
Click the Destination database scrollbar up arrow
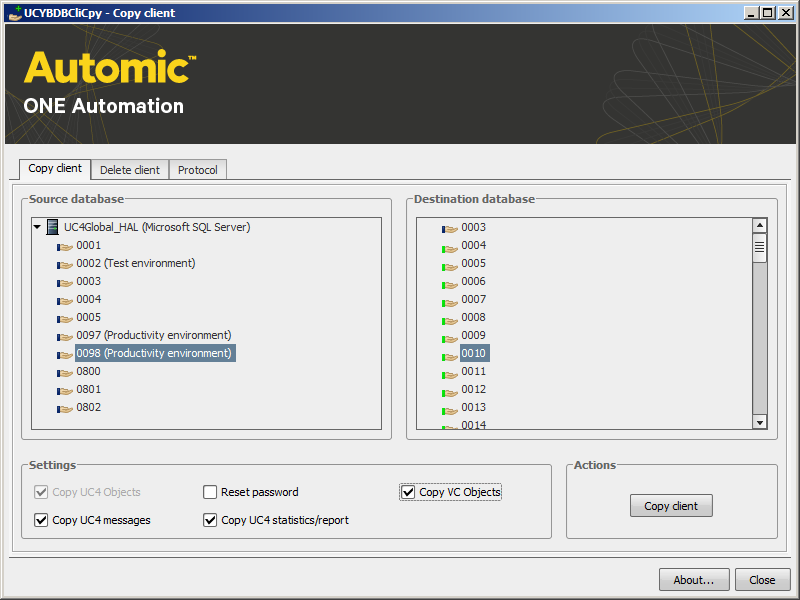[x=760, y=225]
